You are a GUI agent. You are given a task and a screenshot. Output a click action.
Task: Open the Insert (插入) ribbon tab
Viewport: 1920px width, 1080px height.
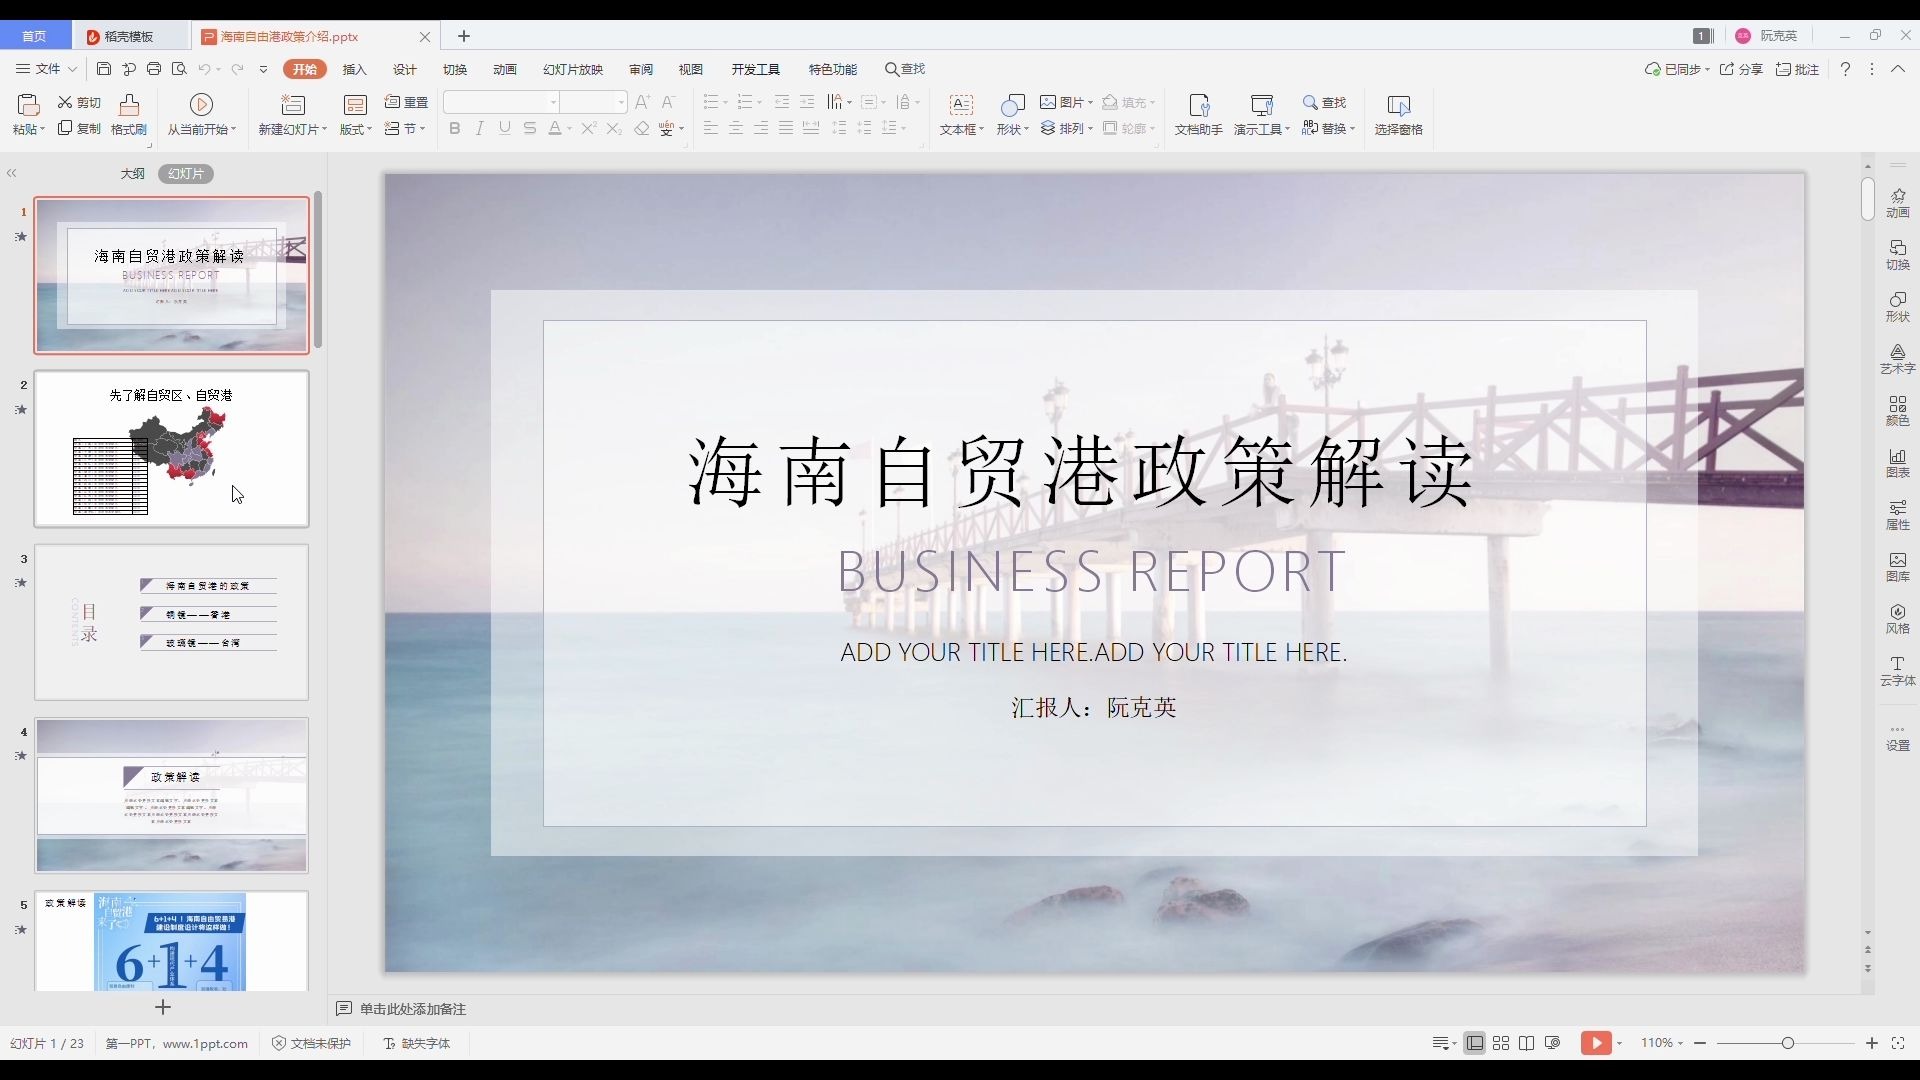click(x=355, y=69)
